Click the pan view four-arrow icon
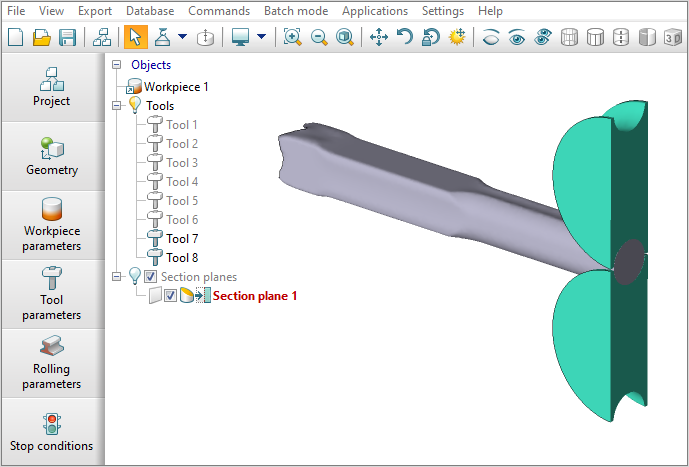689x467 pixels. (x=379, y=37)
